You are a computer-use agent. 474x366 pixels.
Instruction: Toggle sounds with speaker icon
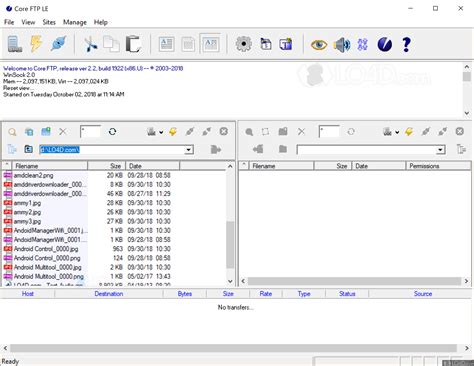coord(342,44)
